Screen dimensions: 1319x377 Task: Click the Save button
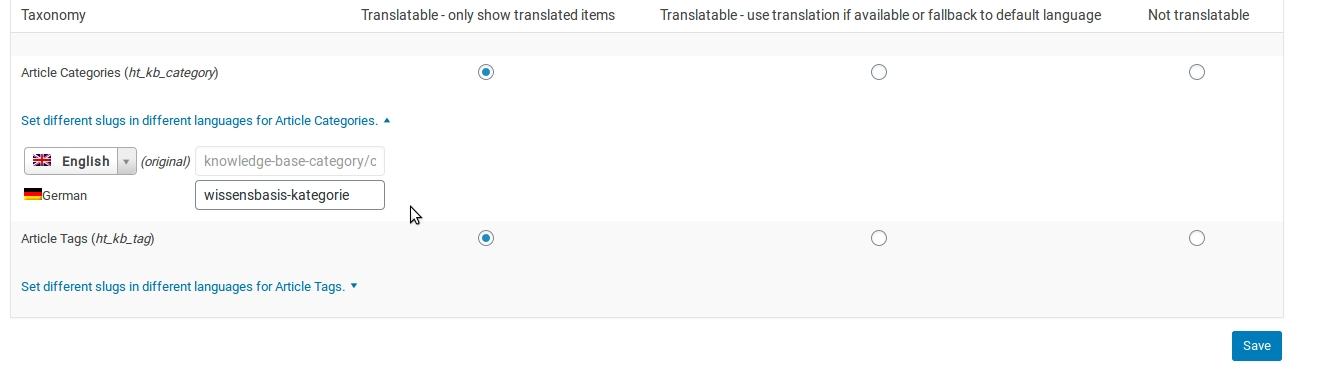click(x=1257, y=346)
